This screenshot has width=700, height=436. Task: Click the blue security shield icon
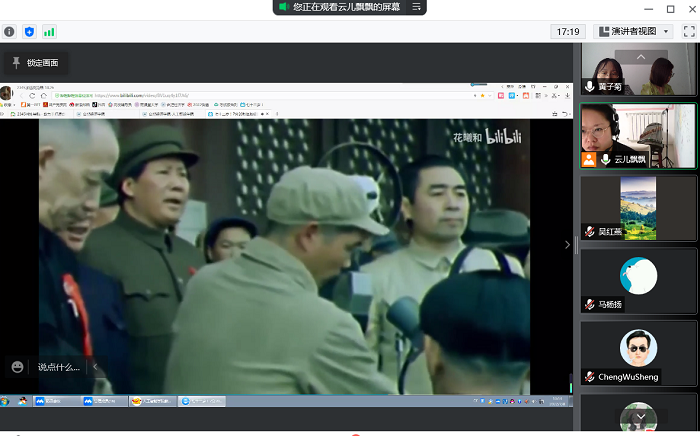[x=29, y=32]
